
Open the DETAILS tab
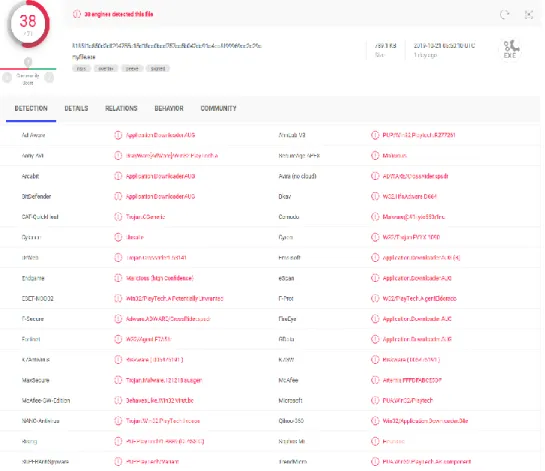click(x=76, y=108)
